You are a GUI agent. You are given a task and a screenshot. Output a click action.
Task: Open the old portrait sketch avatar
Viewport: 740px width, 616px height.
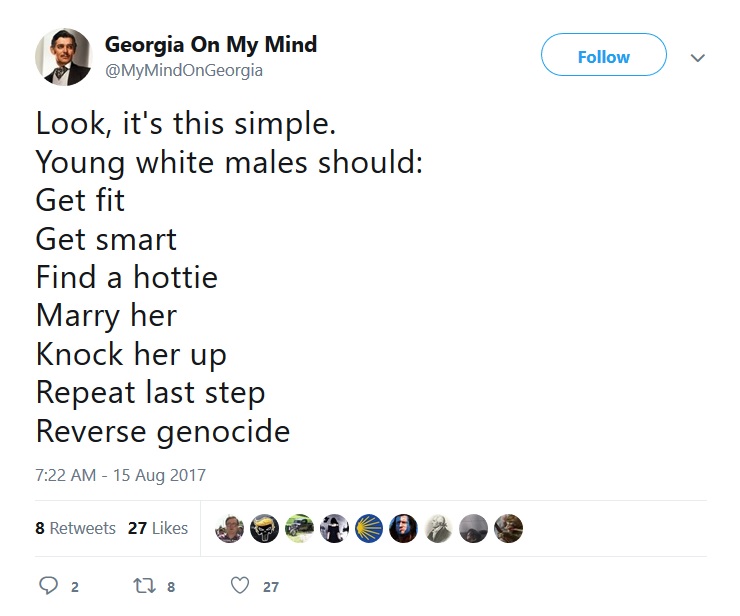pyautogui.click(x=438, y=528)
